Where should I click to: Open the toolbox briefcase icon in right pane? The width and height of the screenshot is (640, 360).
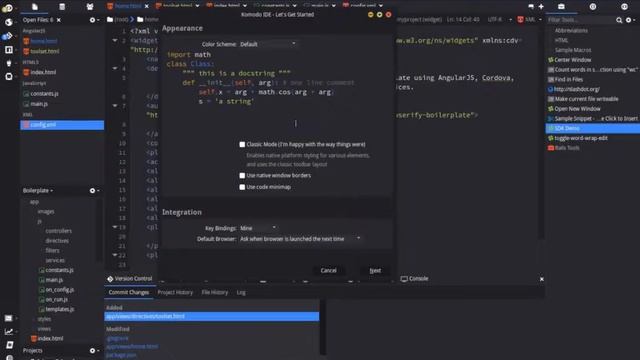click(561, 7)
